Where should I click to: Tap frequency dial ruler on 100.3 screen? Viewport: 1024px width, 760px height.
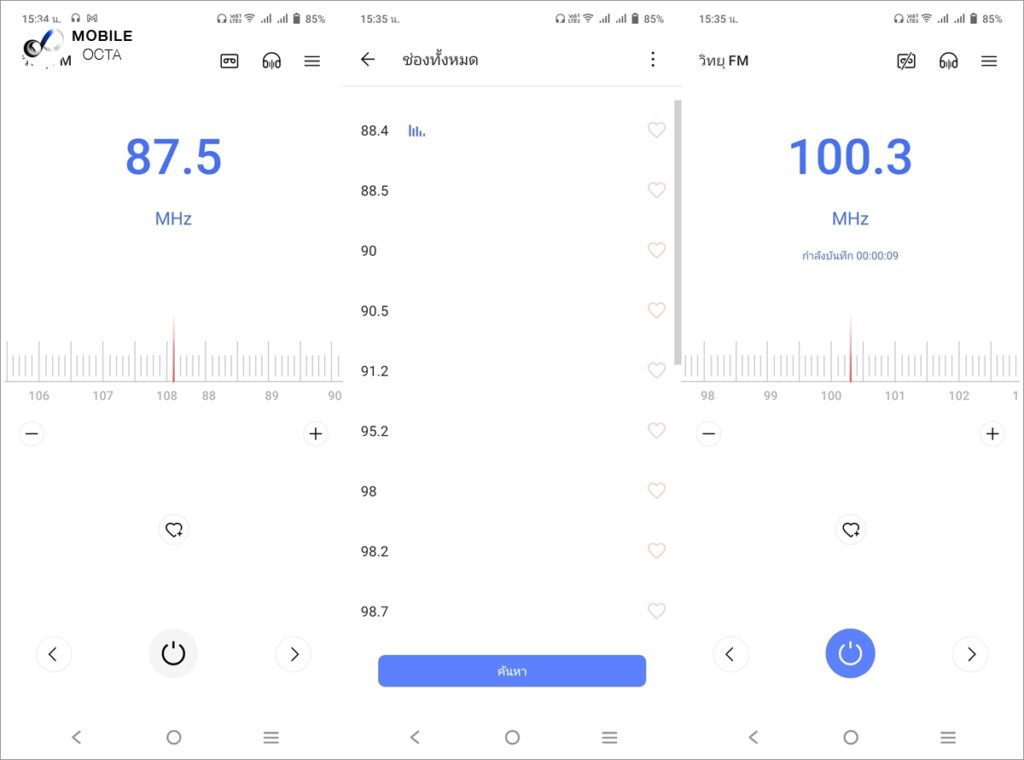click(x=850, y=360)
